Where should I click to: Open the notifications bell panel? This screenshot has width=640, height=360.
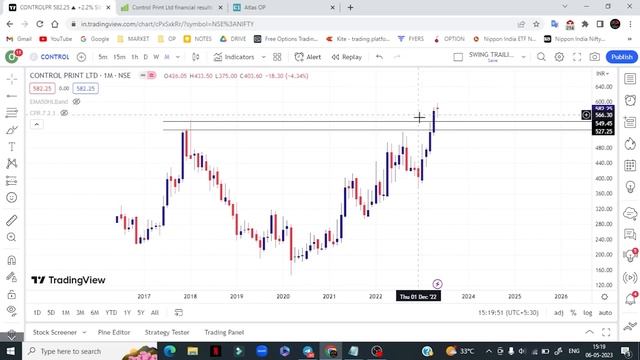[630, 299]
